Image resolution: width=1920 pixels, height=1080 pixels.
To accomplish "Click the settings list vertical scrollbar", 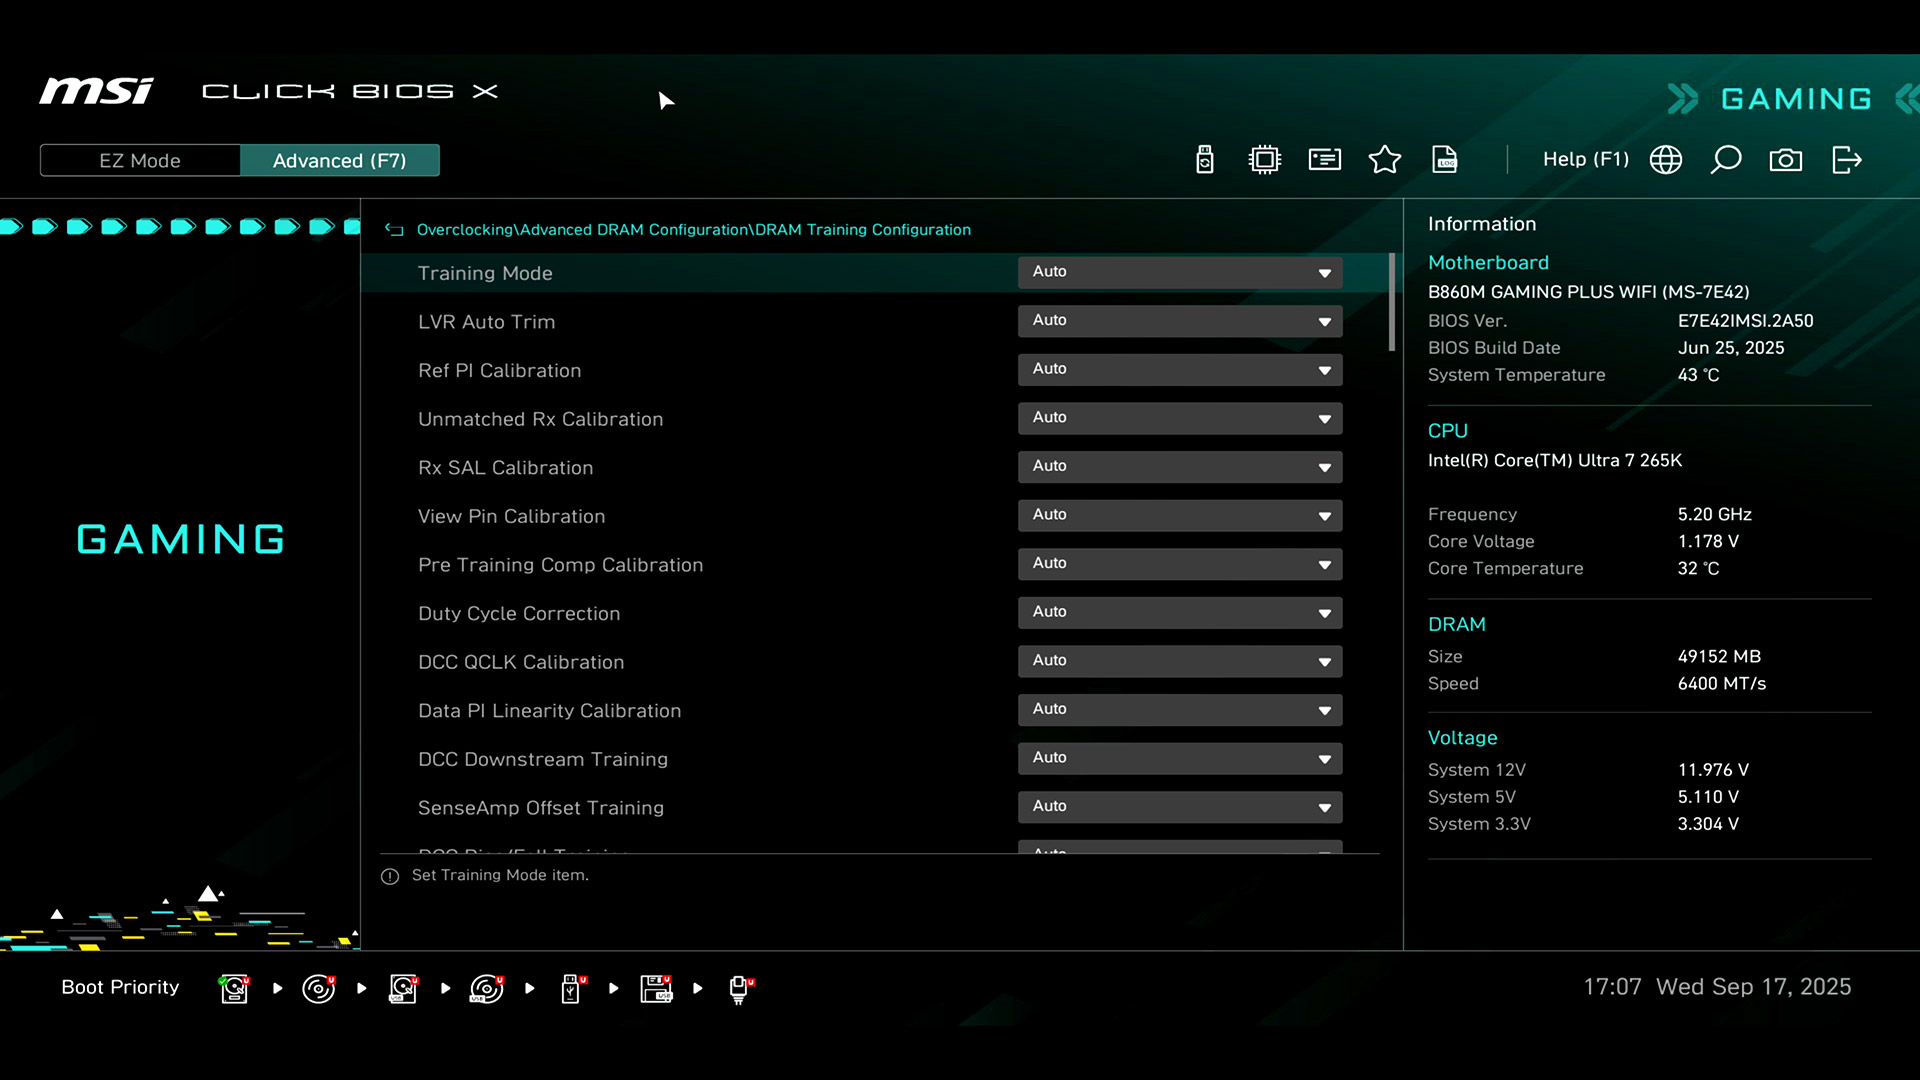I will (1391, 302).
